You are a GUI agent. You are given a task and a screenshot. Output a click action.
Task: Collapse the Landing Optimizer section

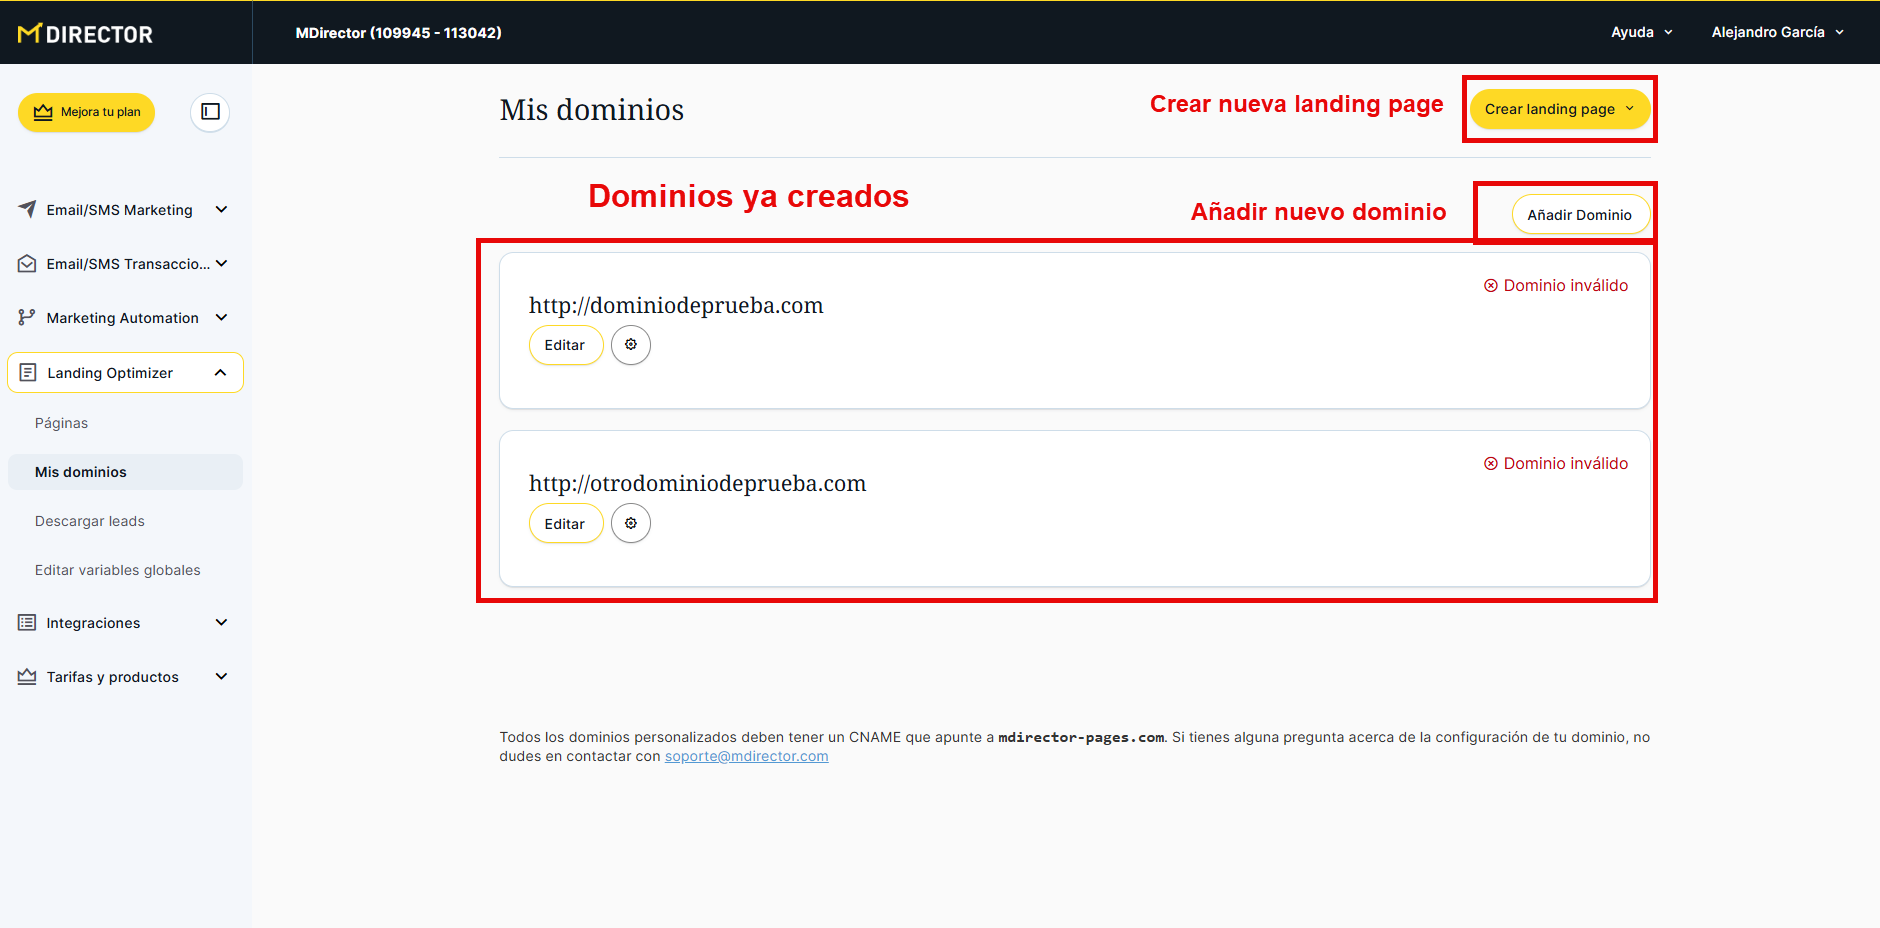221,373
